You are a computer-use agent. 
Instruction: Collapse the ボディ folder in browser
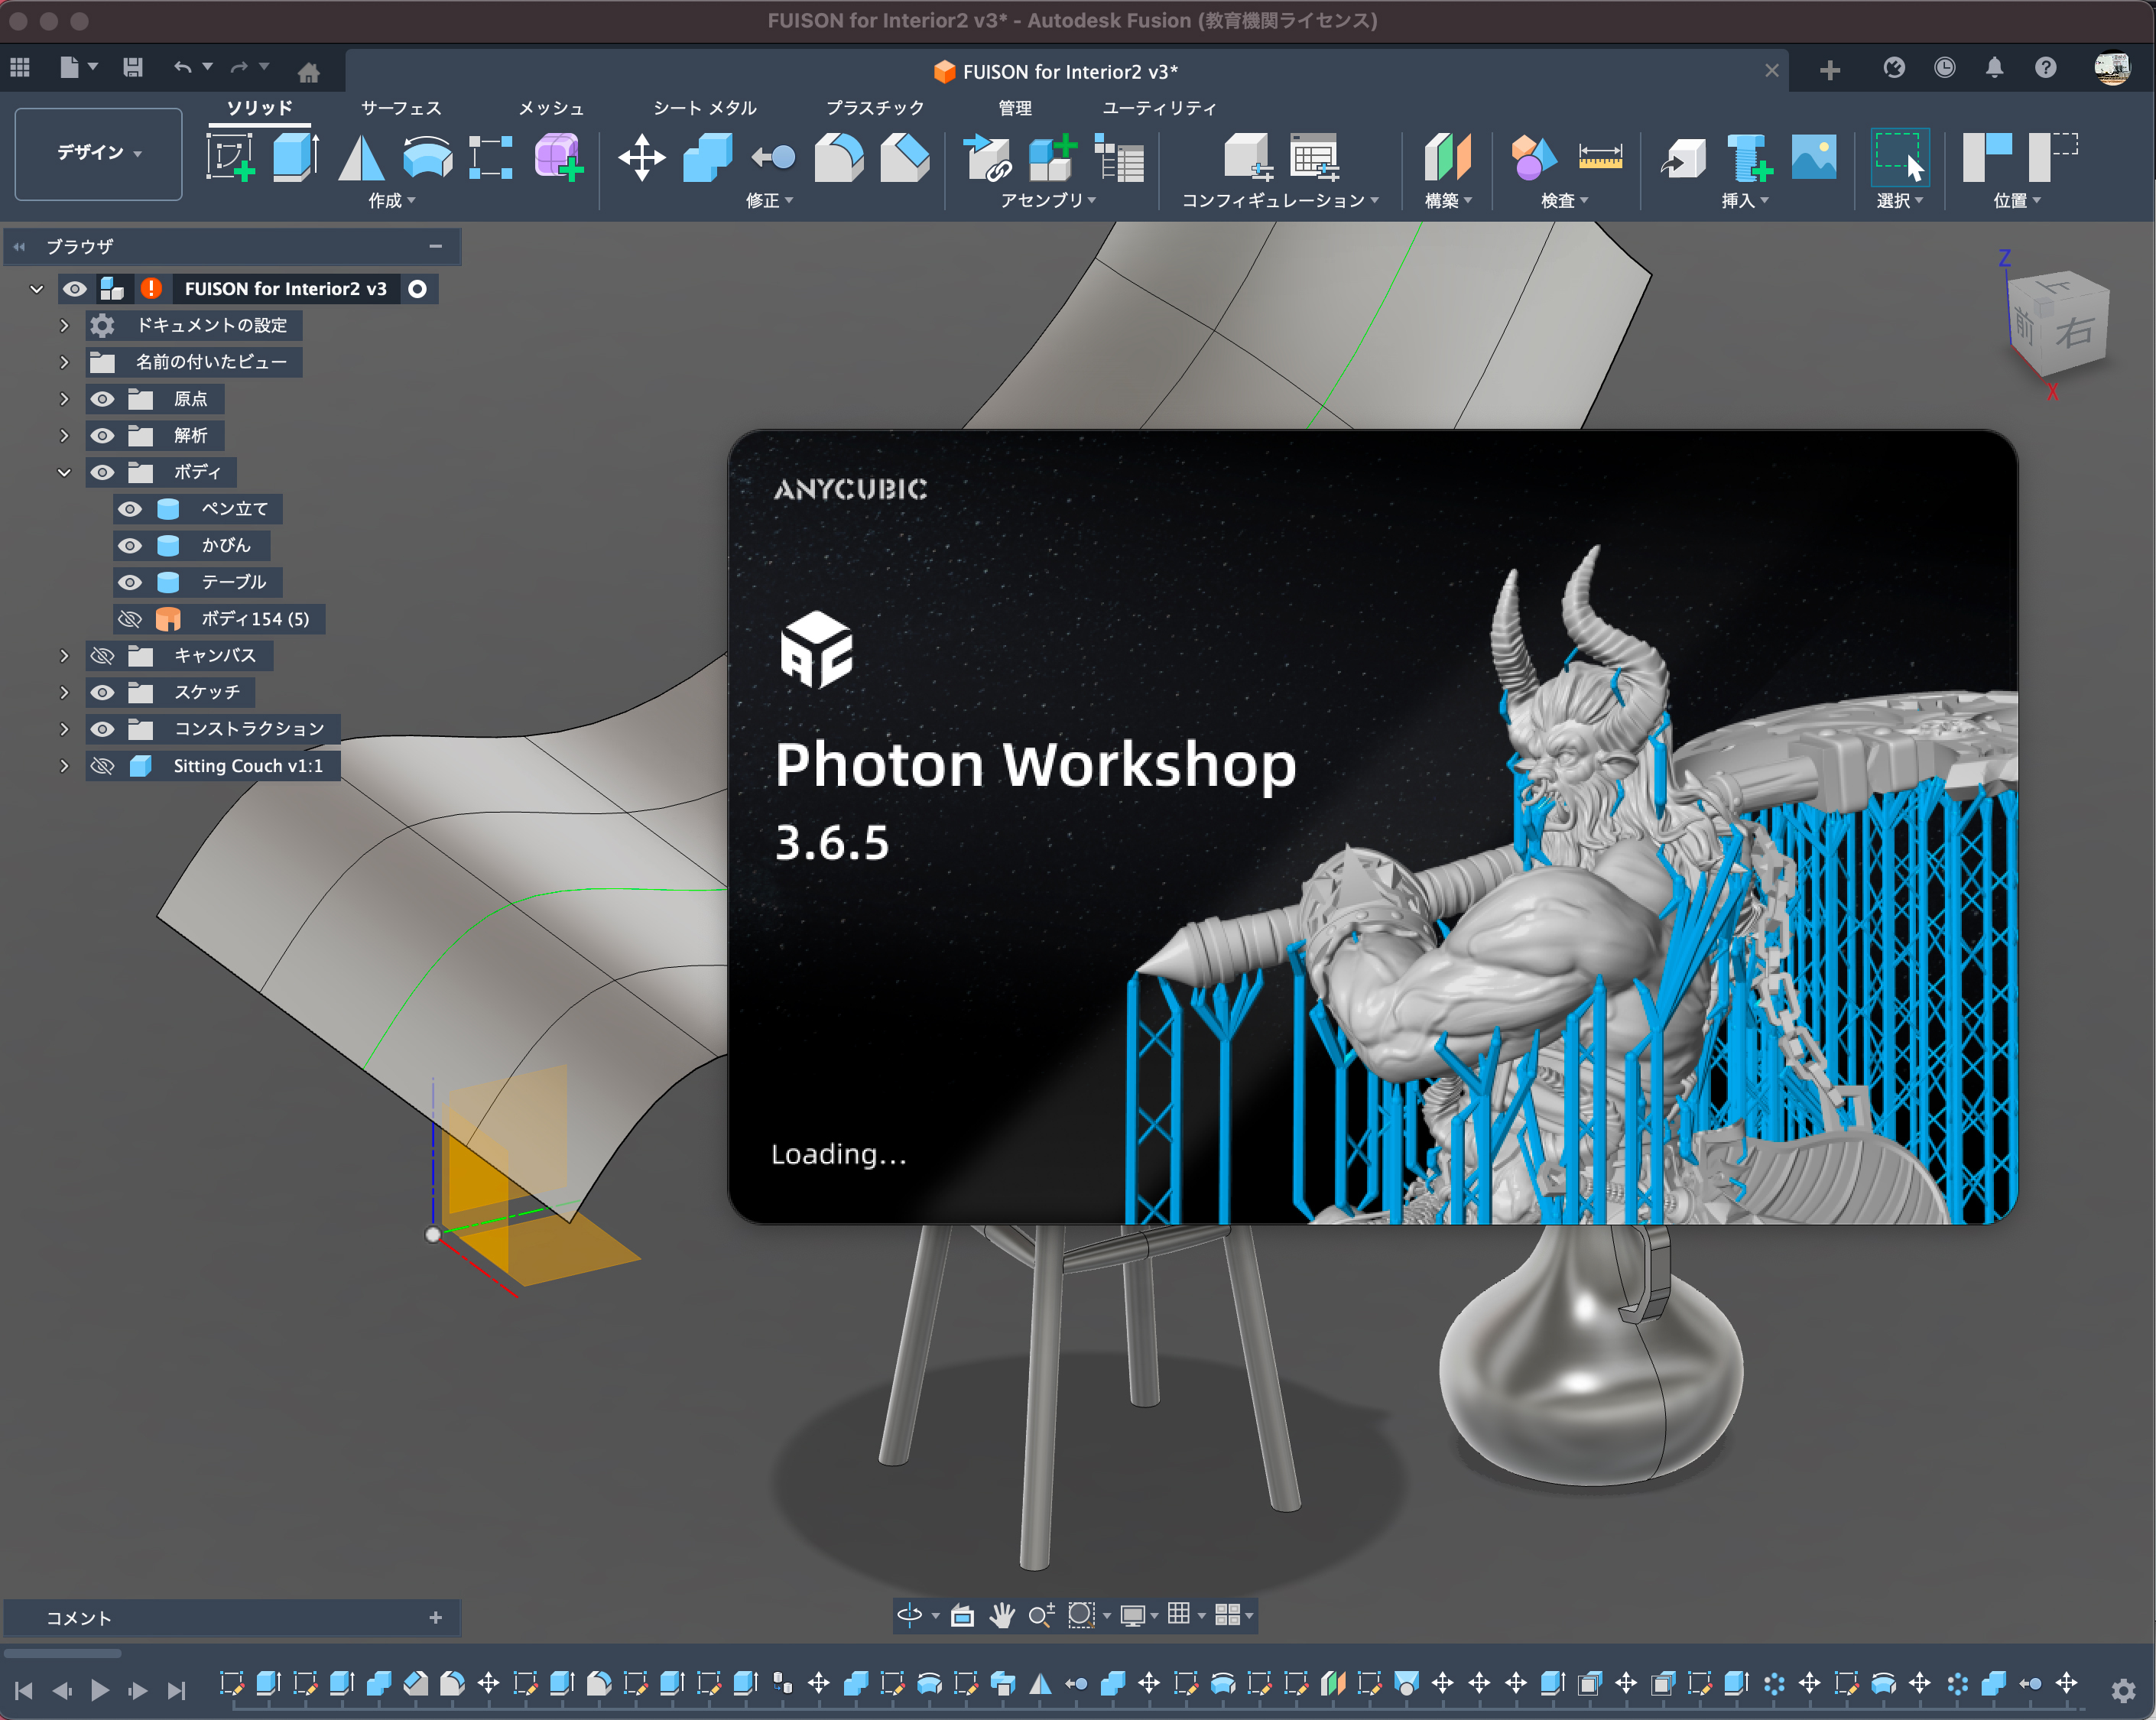pyautogui.click(x=64, y=472)
